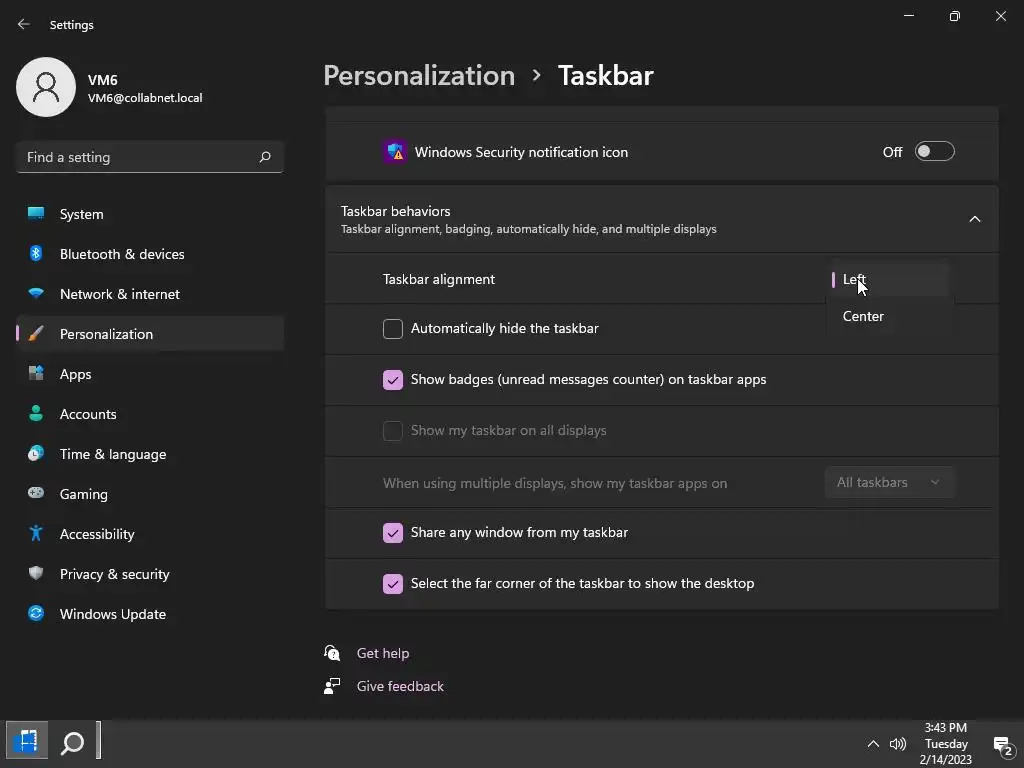Click the Settings window title text

[x=72, y=25]
